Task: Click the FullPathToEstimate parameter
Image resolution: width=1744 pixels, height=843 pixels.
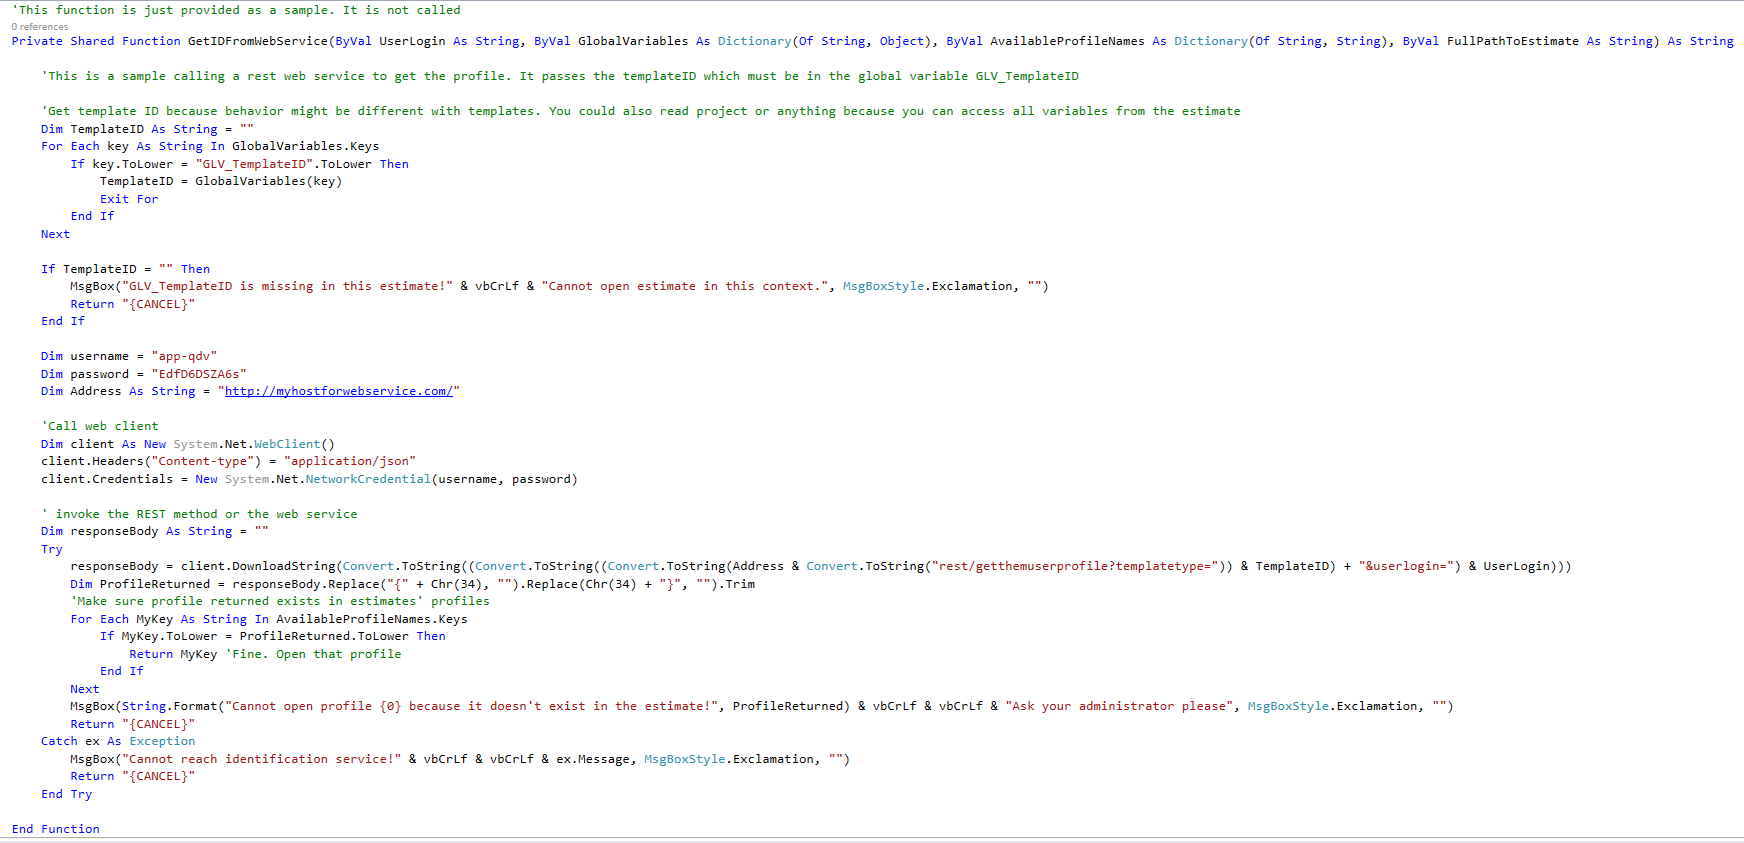Action: [1513, 41]
